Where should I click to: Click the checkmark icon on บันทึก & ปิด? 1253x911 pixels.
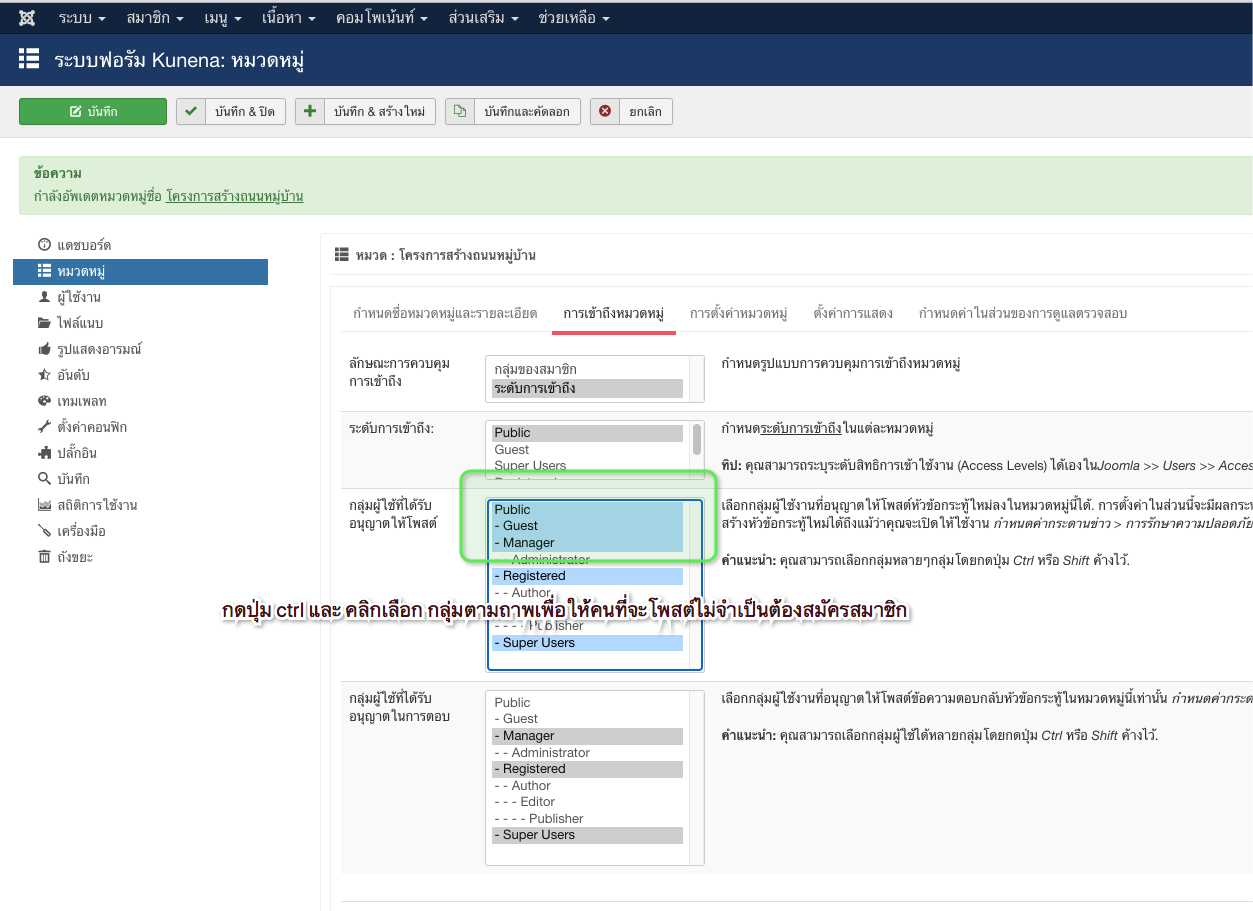pos(191,111)
